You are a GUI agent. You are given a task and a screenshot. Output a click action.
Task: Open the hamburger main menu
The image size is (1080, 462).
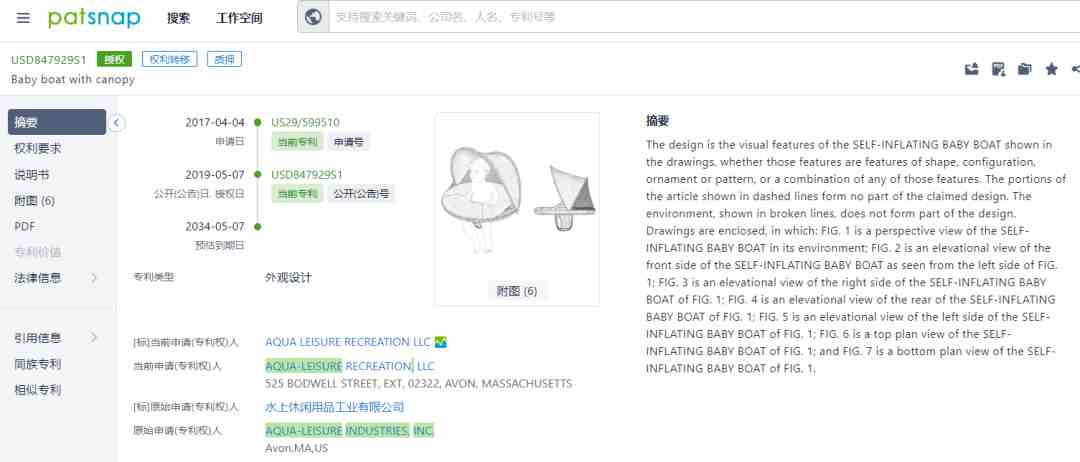click(x=23, y=18)
